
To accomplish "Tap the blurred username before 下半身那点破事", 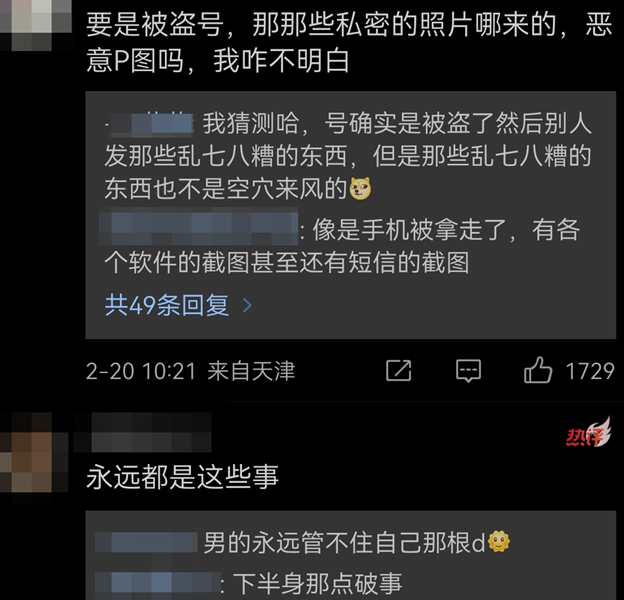I will coord(158,583).
